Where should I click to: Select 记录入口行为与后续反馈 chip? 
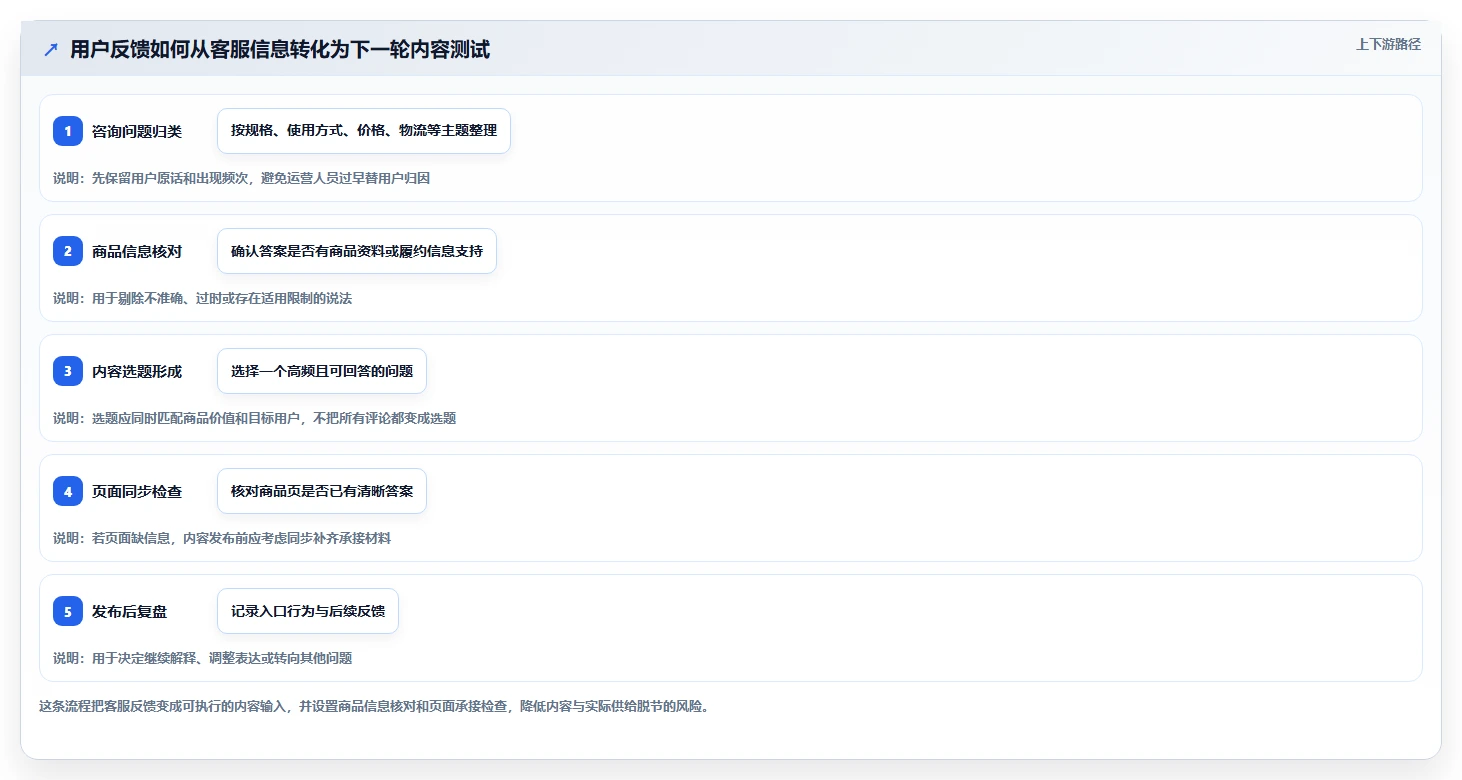point(308,611)
